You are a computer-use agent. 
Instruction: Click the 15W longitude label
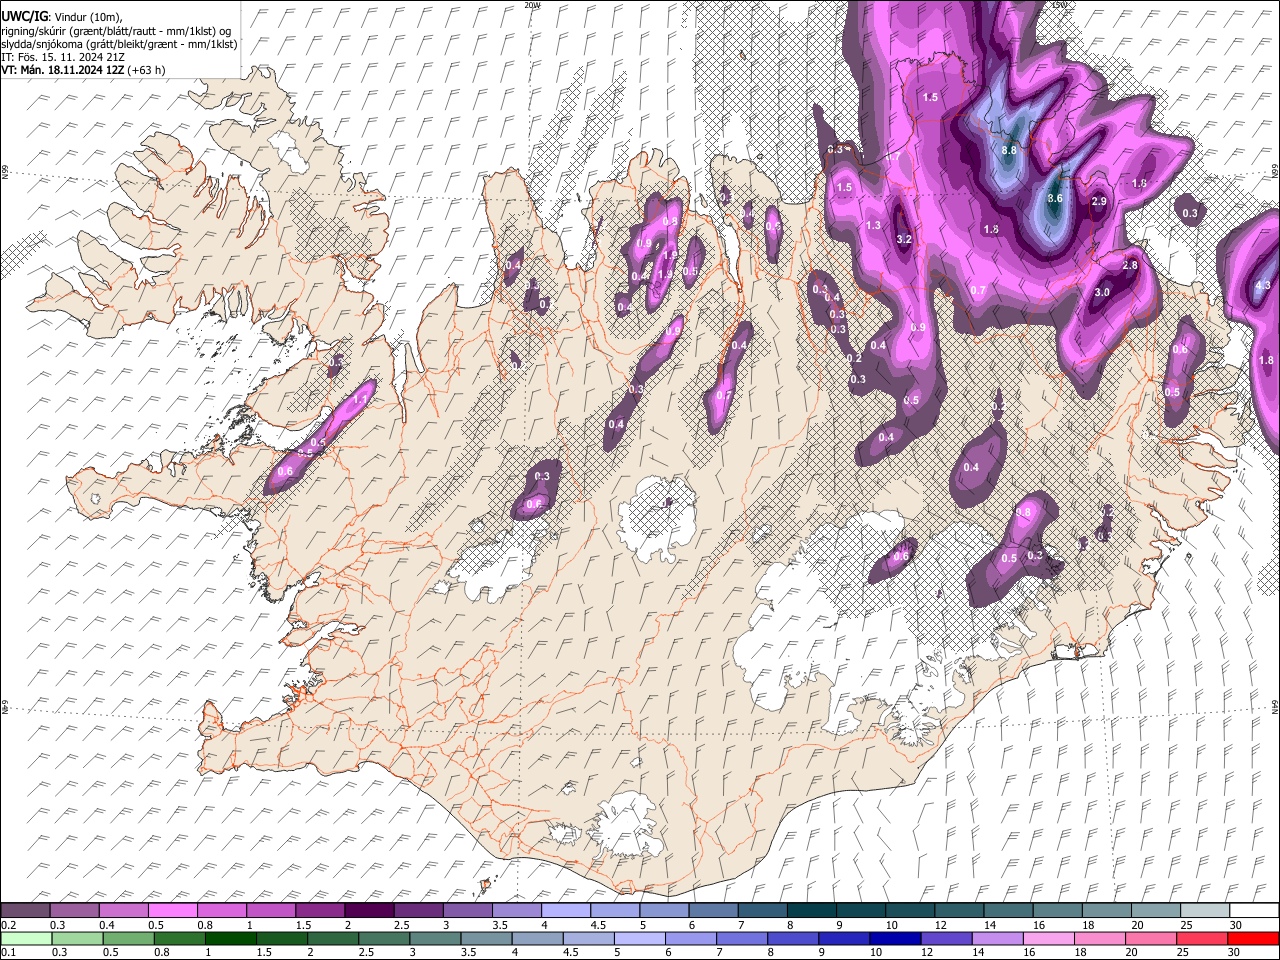pyautogui.click(x=1059, y=5)
